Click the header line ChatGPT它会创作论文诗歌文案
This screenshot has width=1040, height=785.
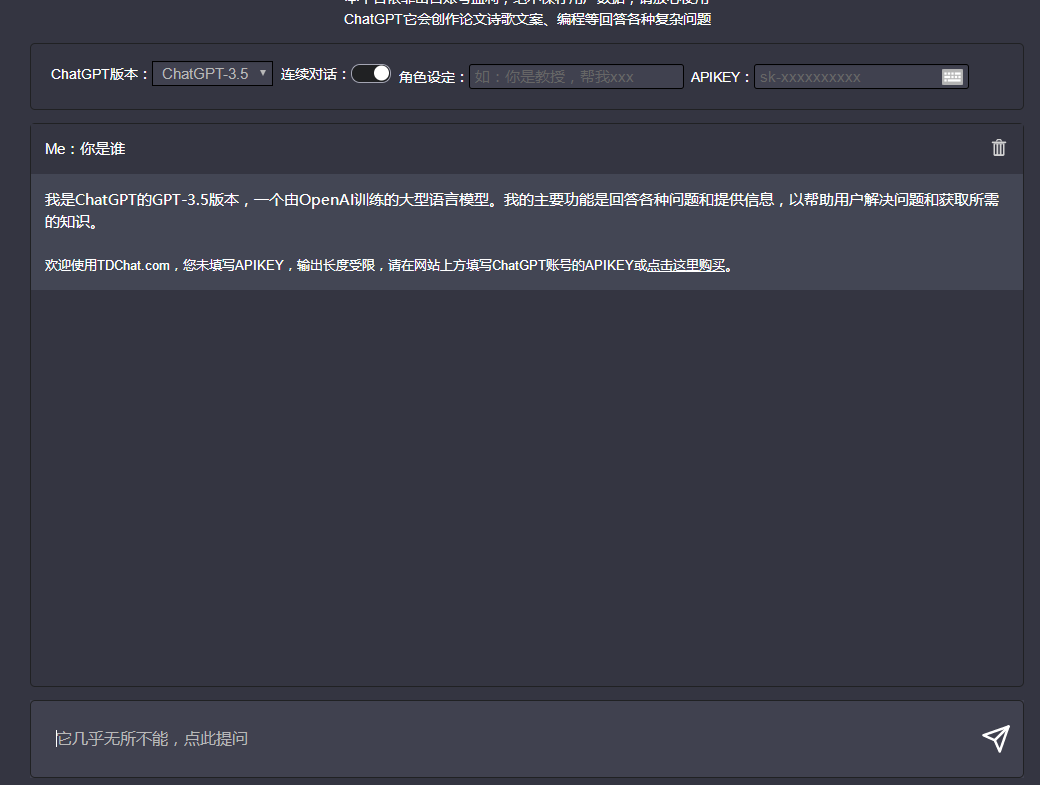coord(527,19)
